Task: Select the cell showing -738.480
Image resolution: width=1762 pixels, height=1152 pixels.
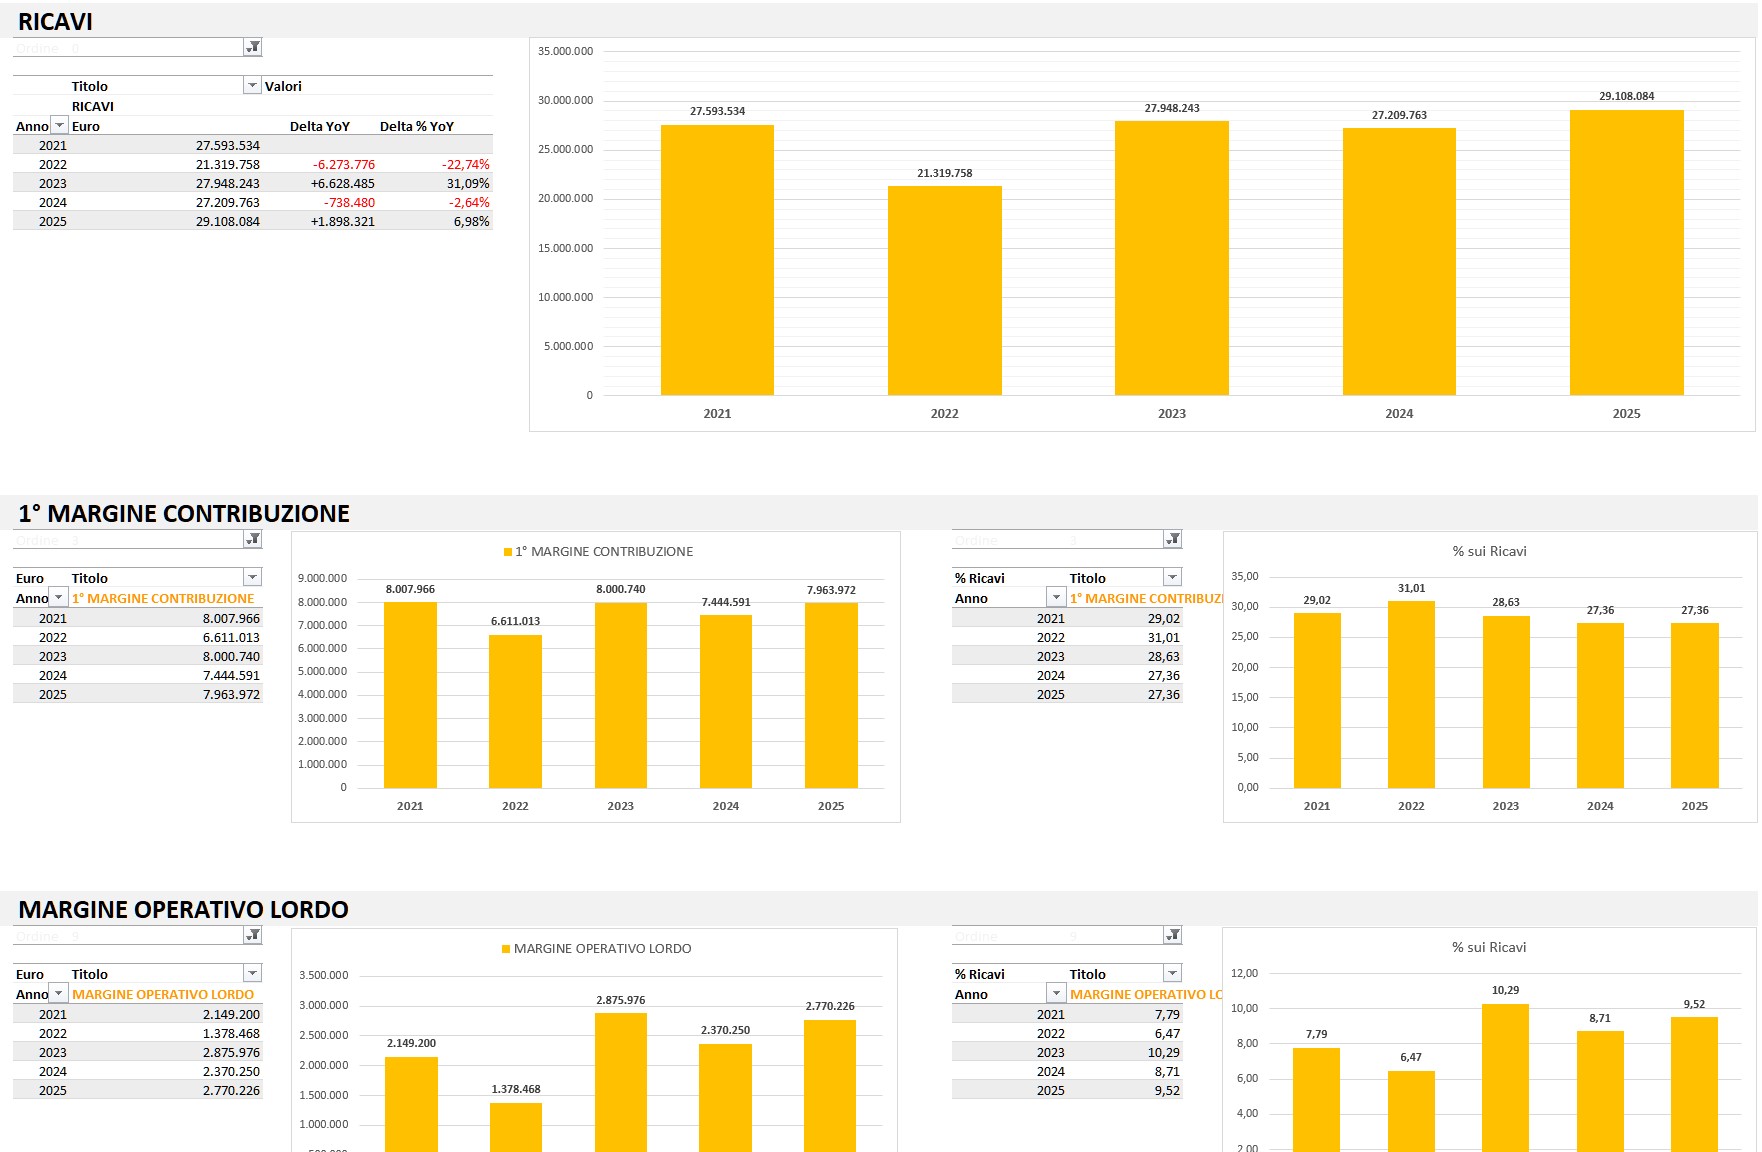Action: 349,202
